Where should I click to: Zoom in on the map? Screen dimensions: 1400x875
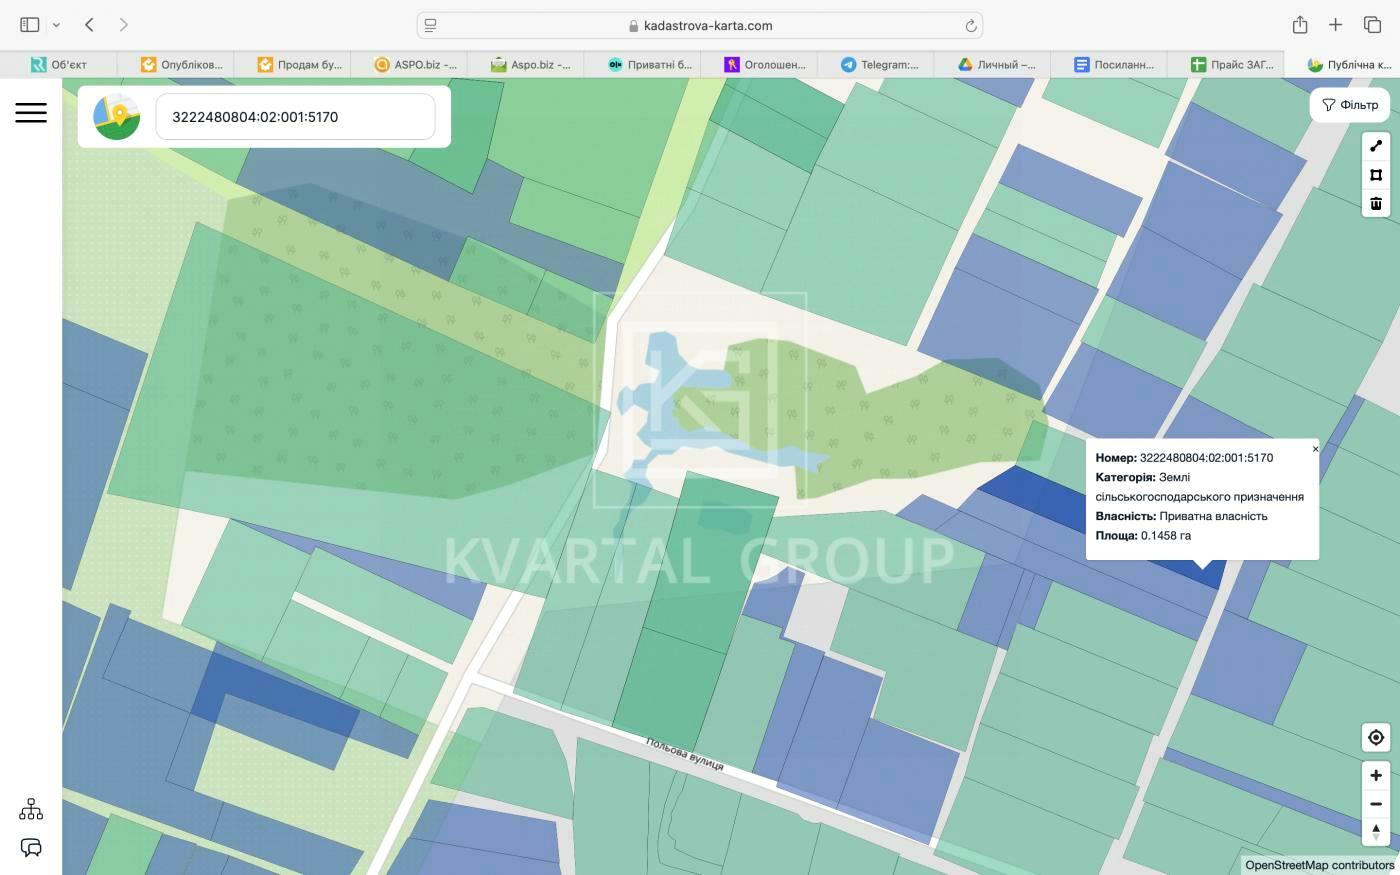tap(1376, 775)
